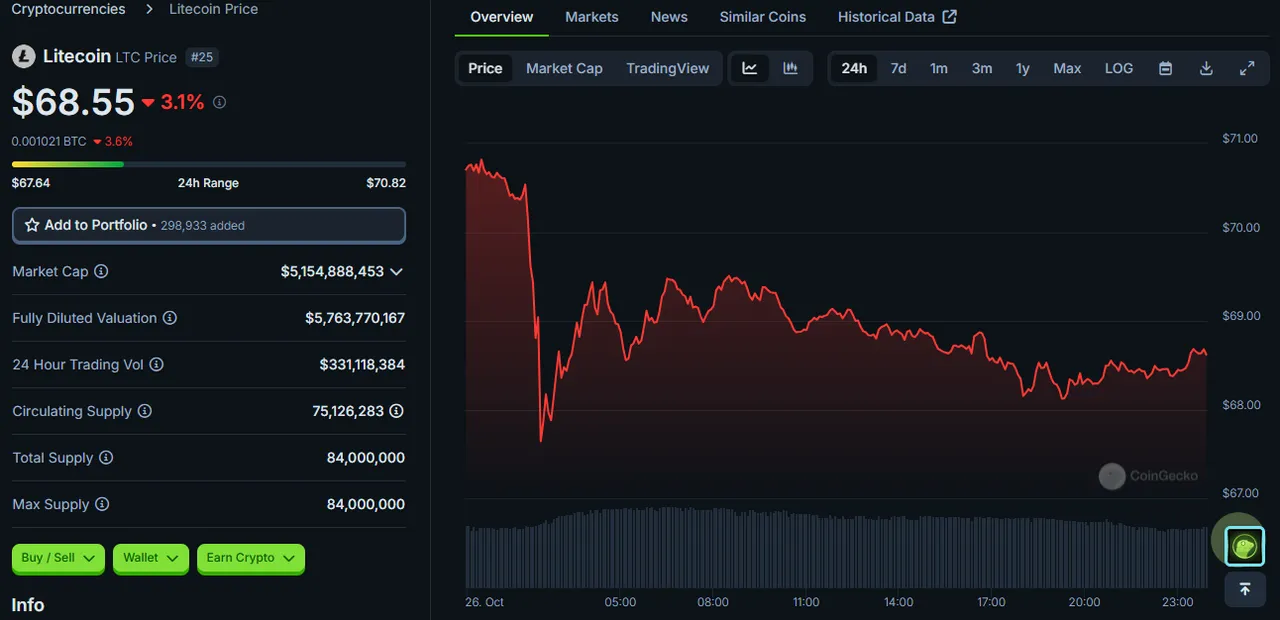
Task: Open 24 Hour Trading Vol info icon
Action: point(157,365)
